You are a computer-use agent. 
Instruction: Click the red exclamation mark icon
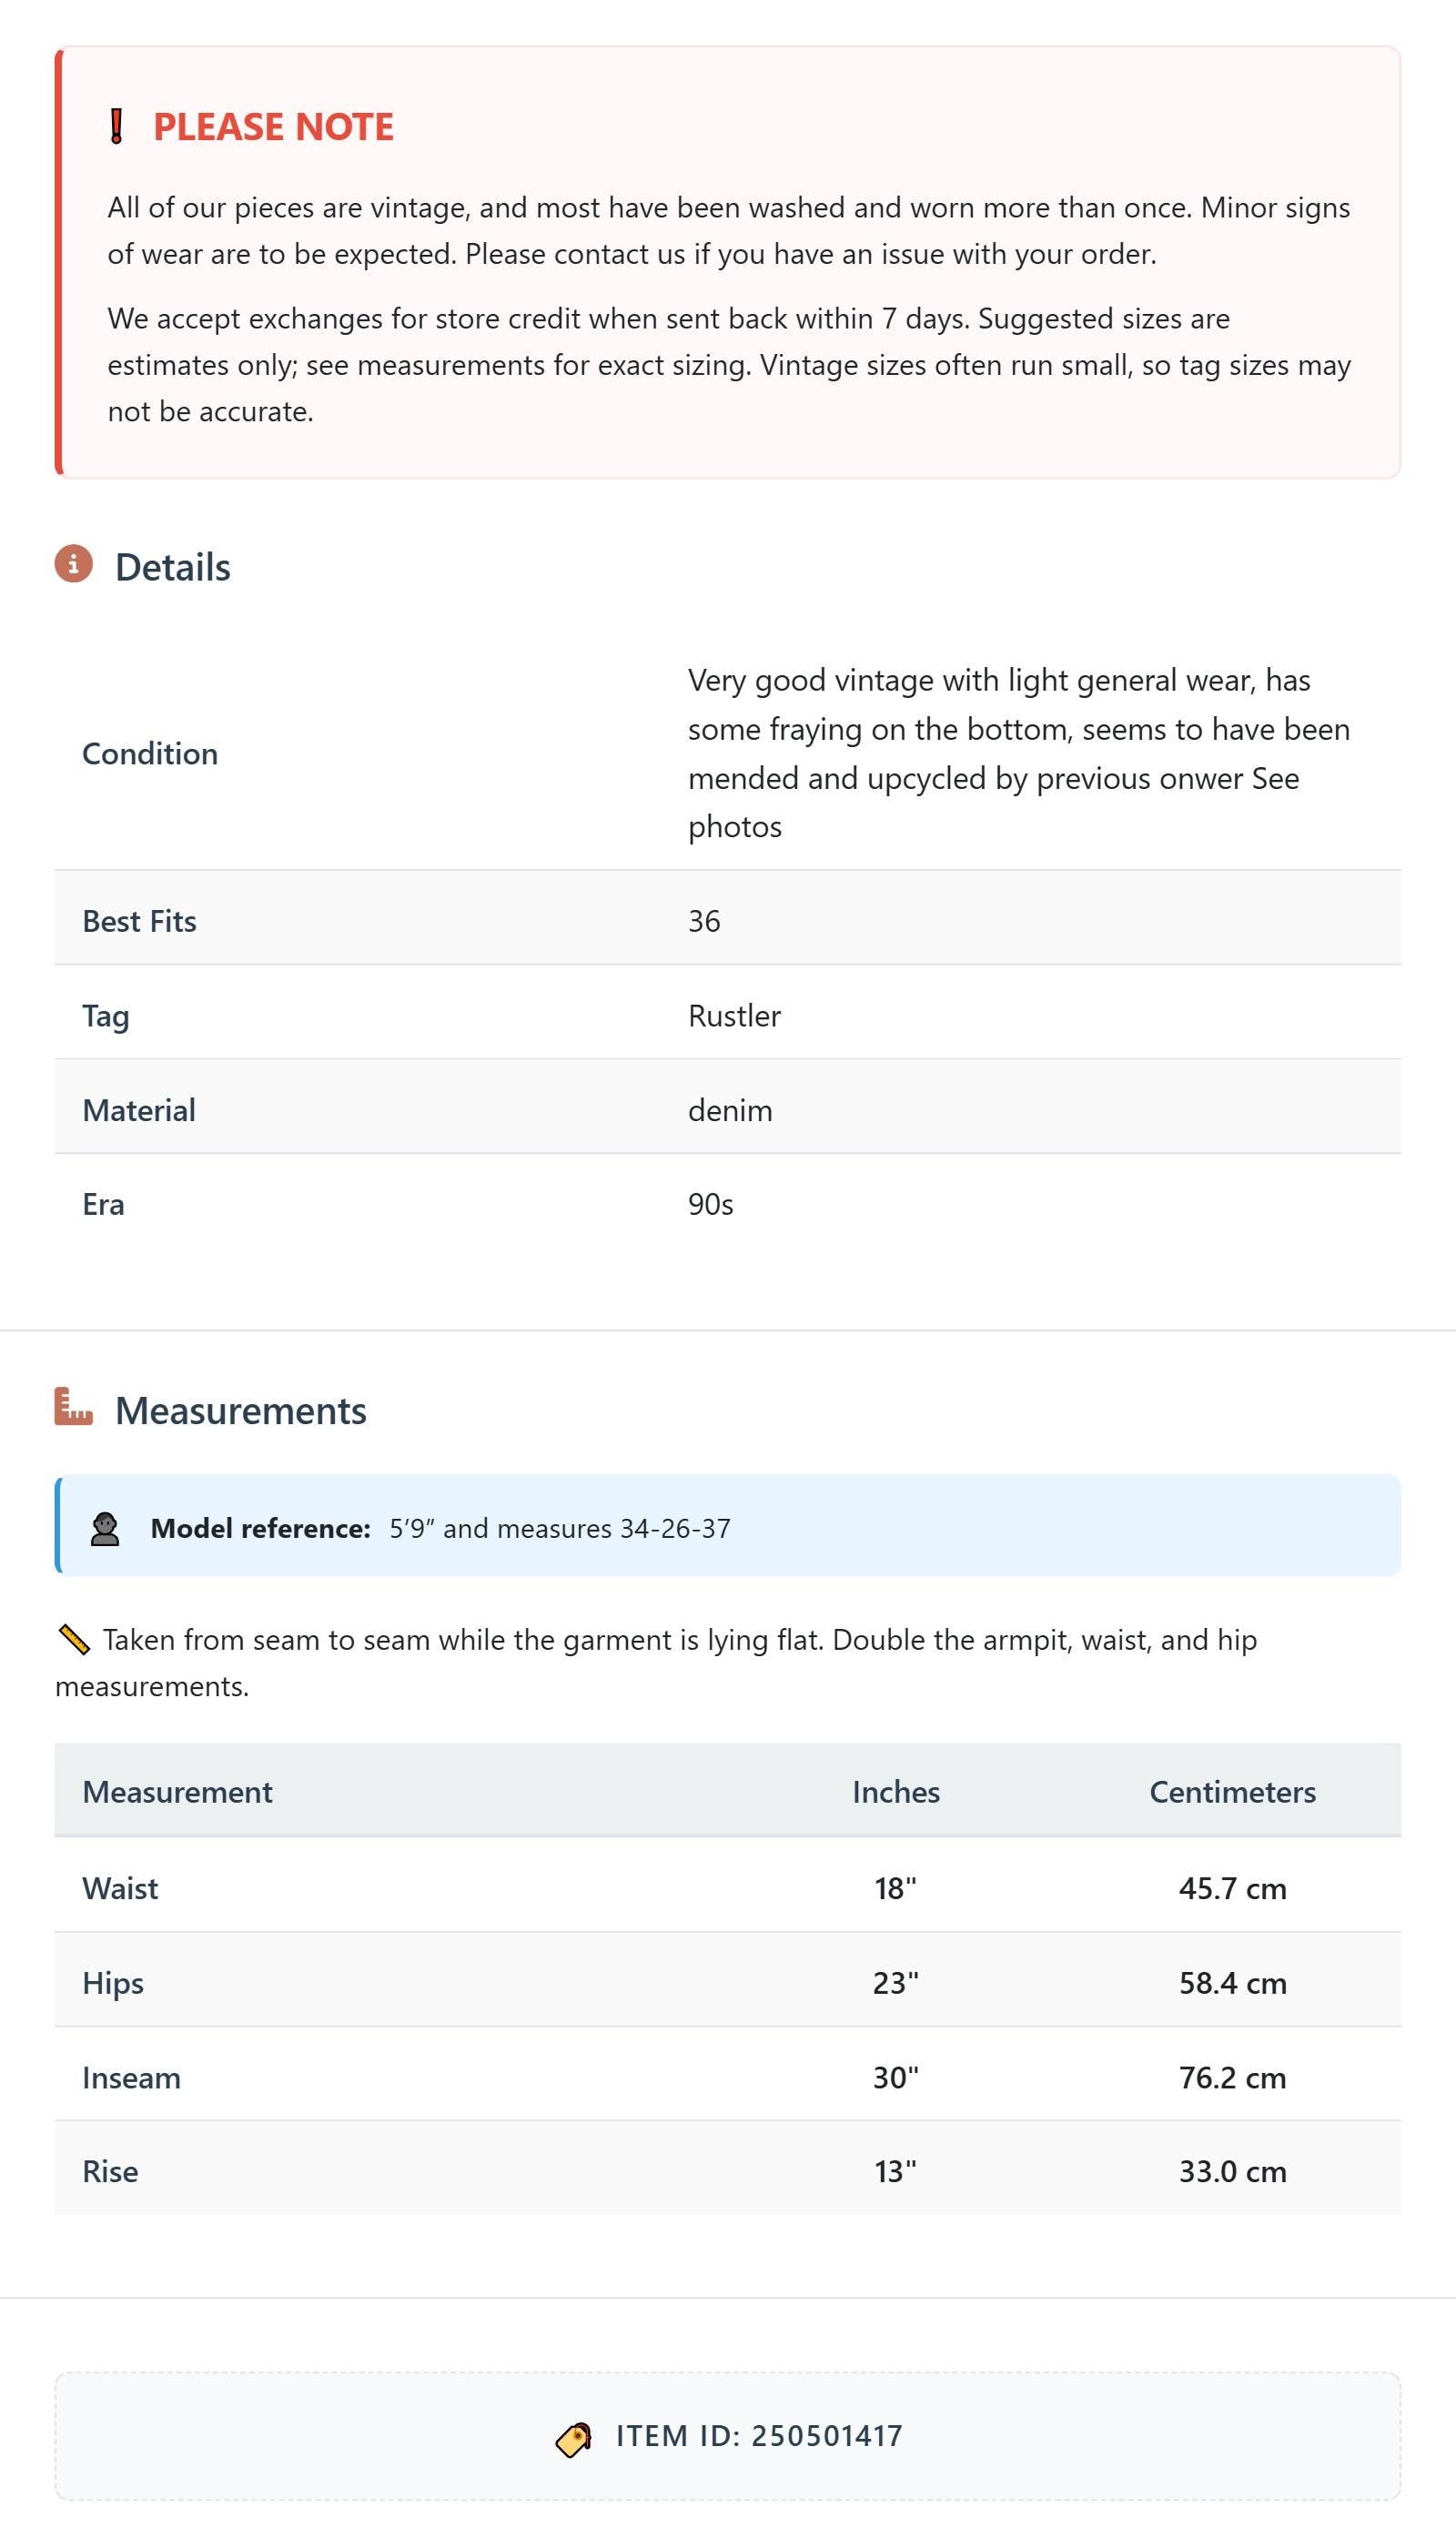click(x=116, y=127)
